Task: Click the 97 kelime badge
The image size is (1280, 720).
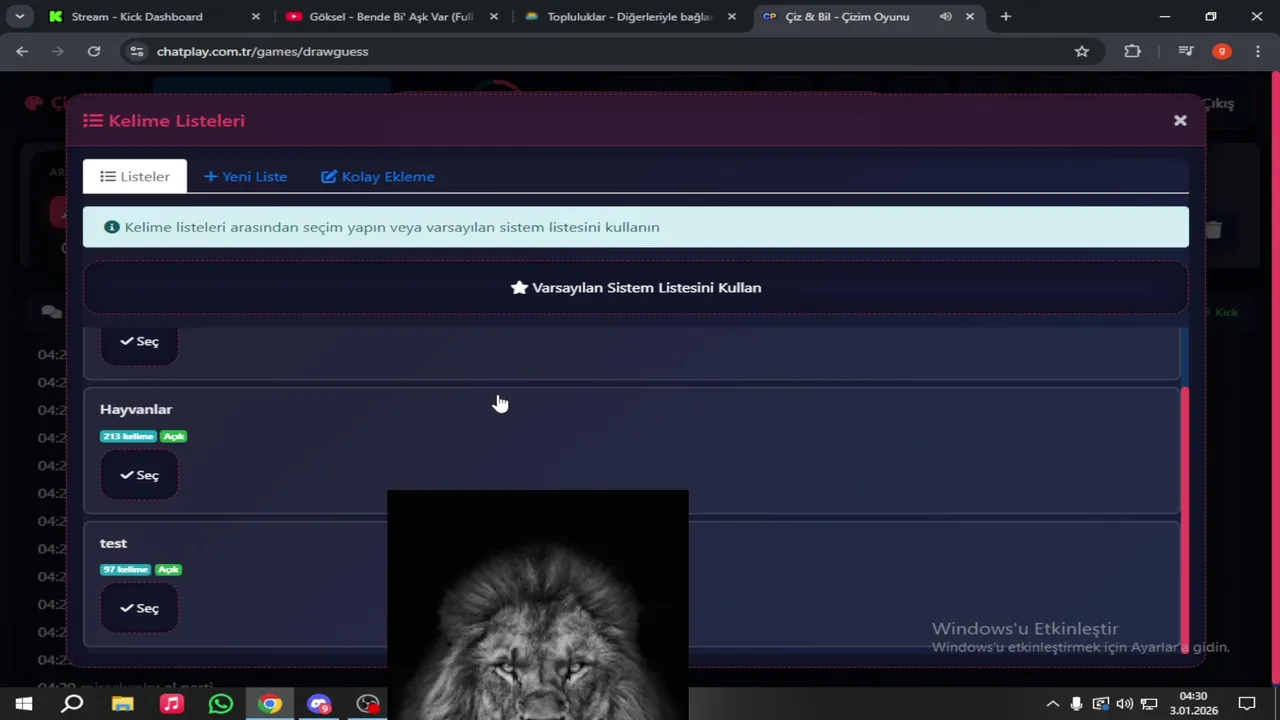Action: 125,569
